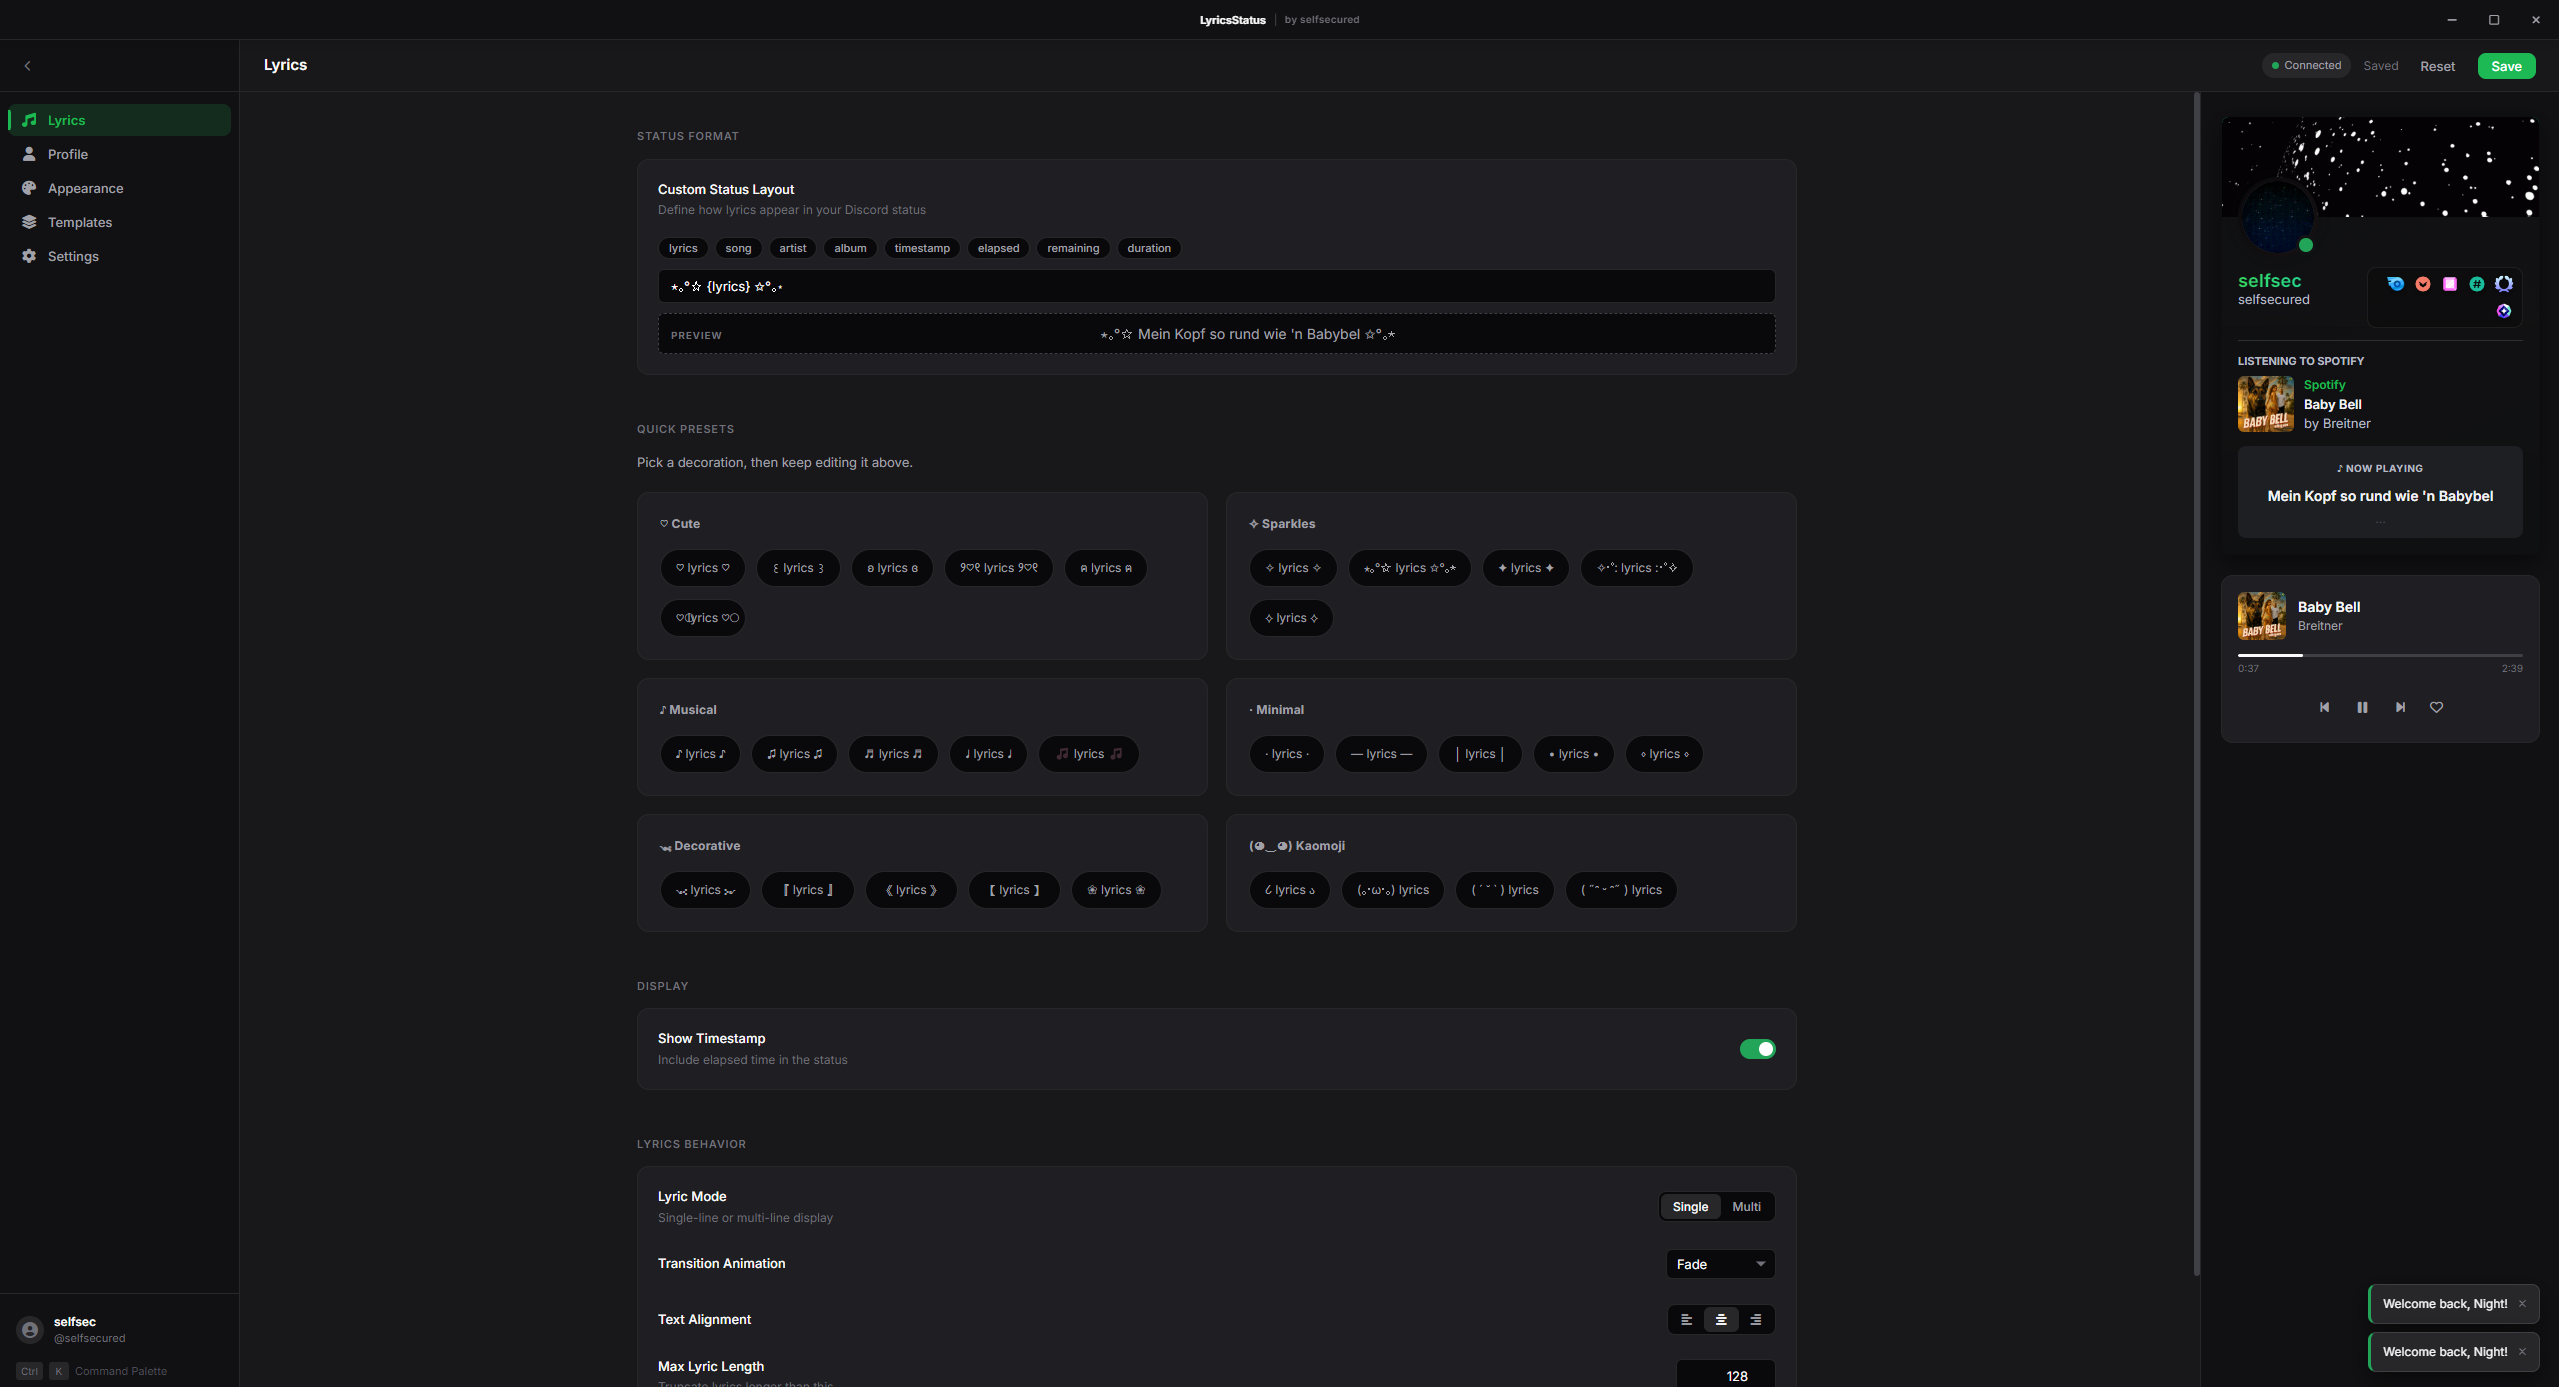Insert the elapsed variable chip

(x=998, y=248)
